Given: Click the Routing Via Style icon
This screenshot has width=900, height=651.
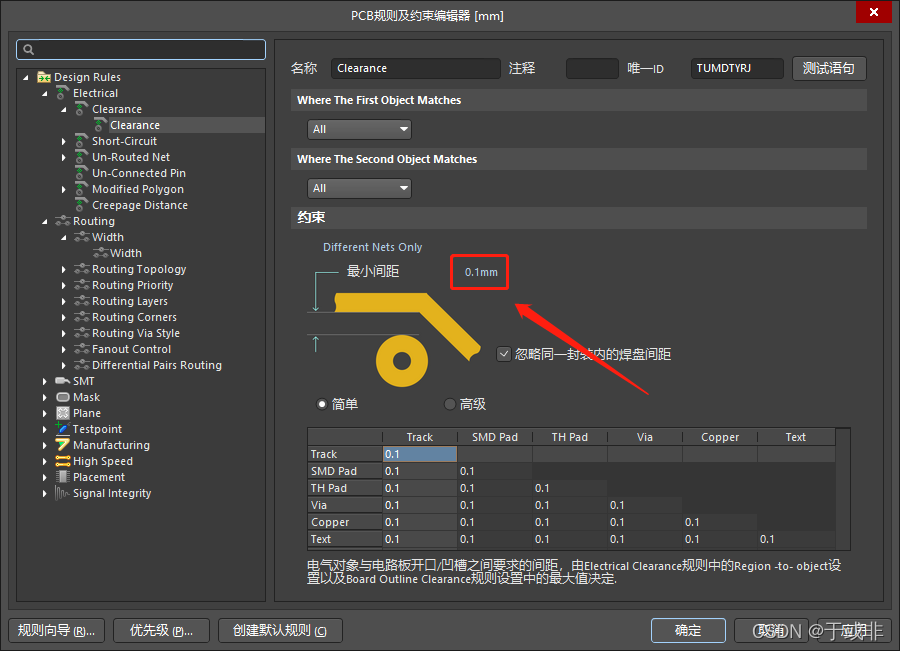Looking at the screenshot, I should point(82,333).
